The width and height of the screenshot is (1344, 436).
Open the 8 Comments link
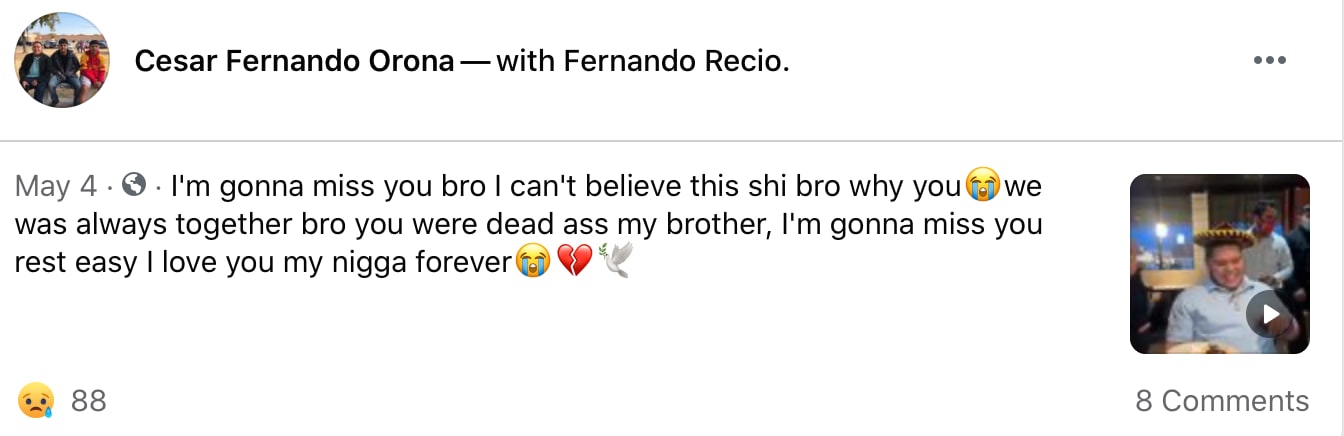1221,401
